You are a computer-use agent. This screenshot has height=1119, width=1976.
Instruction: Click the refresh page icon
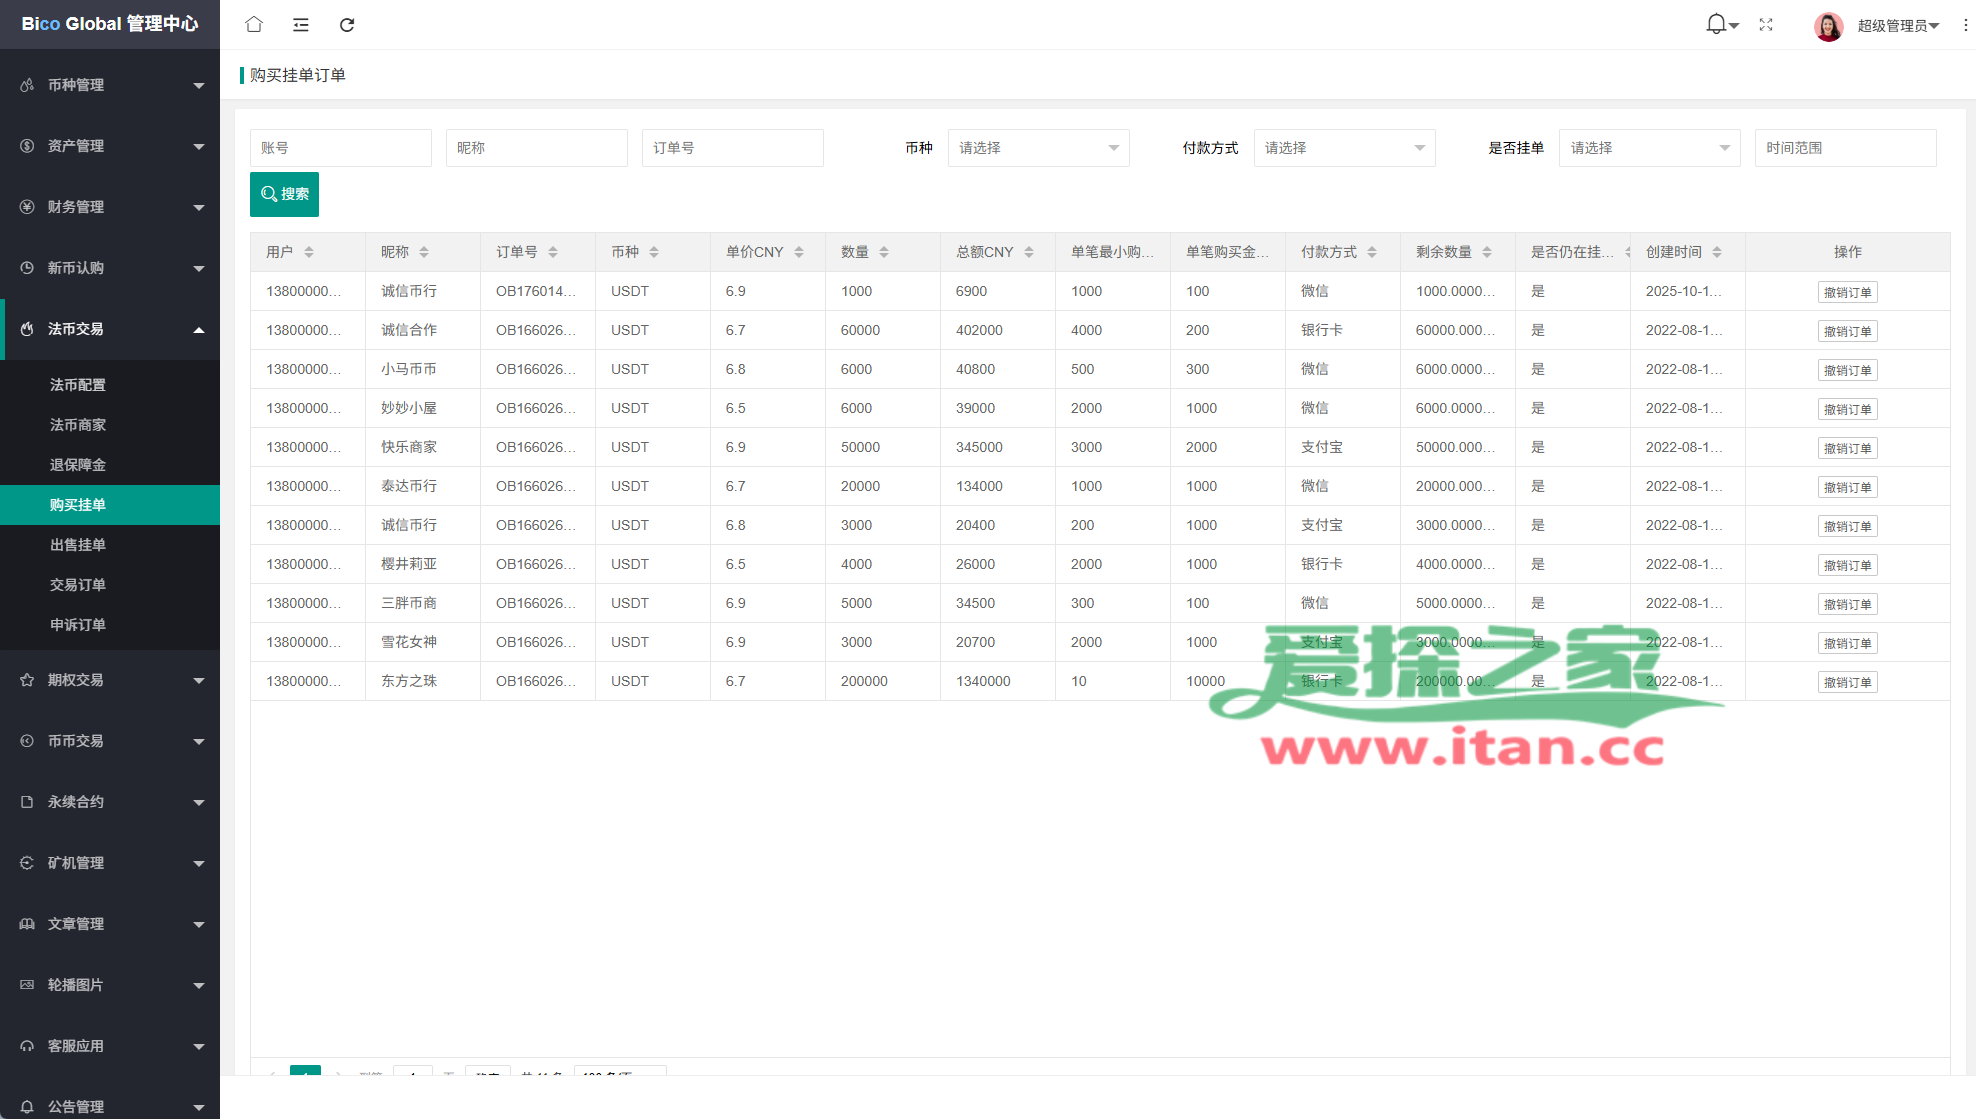pos(347,24)
